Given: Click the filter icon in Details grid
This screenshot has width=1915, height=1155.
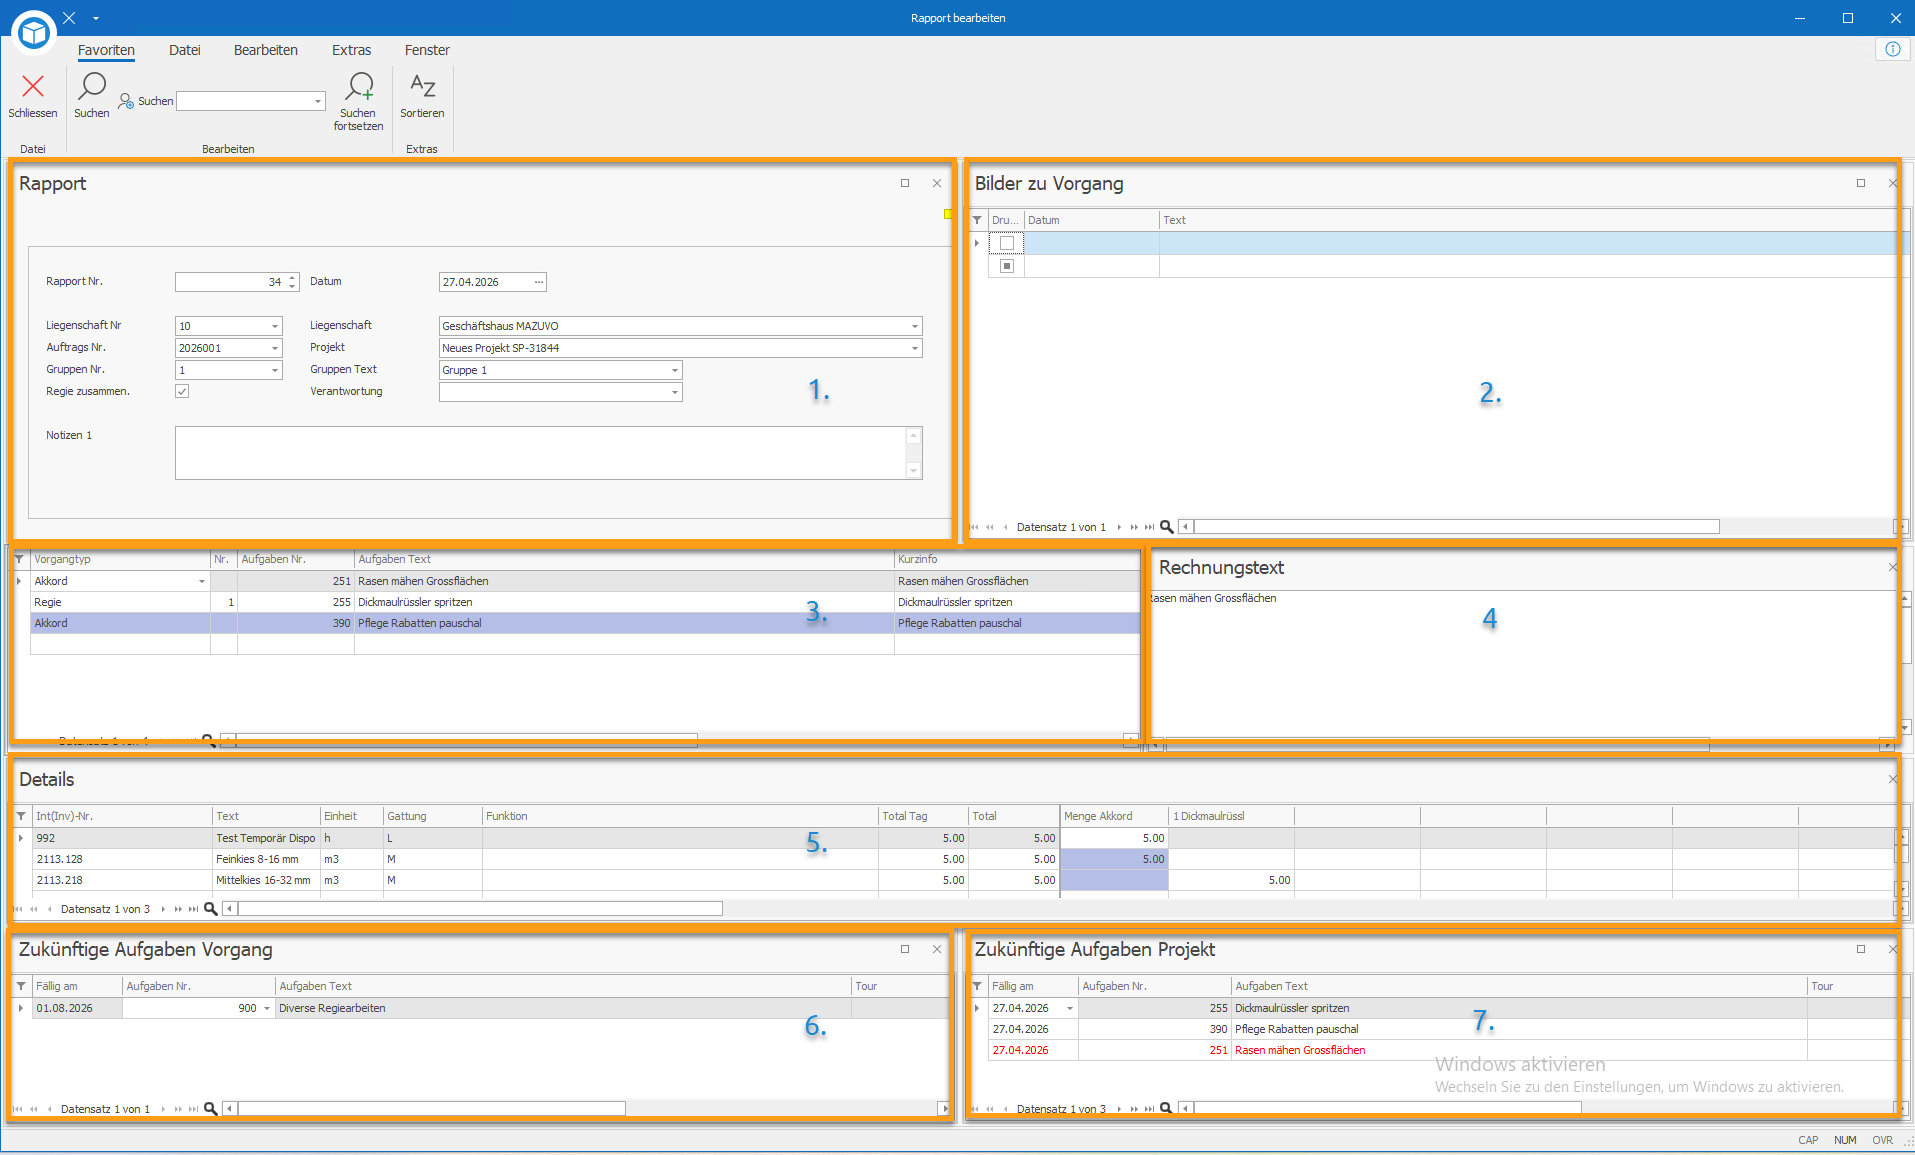Looking at the screenshot, I should (21, 816).
